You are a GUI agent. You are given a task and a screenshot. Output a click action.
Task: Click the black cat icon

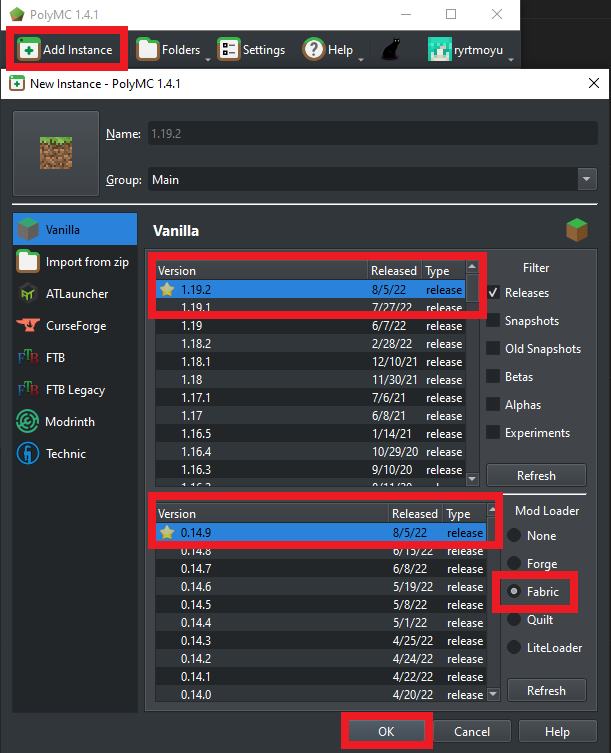tap(391, 49)
